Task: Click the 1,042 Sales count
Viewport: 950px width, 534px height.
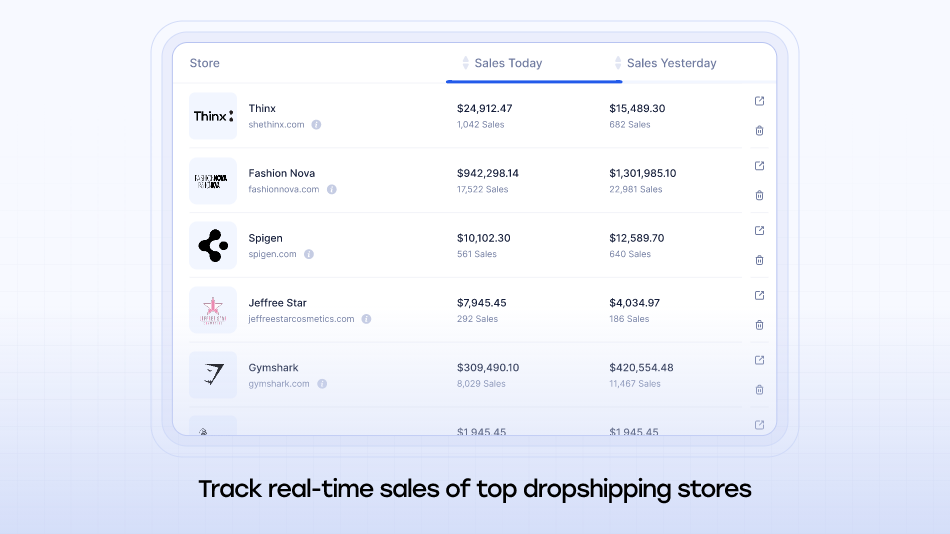Action: 480,124
